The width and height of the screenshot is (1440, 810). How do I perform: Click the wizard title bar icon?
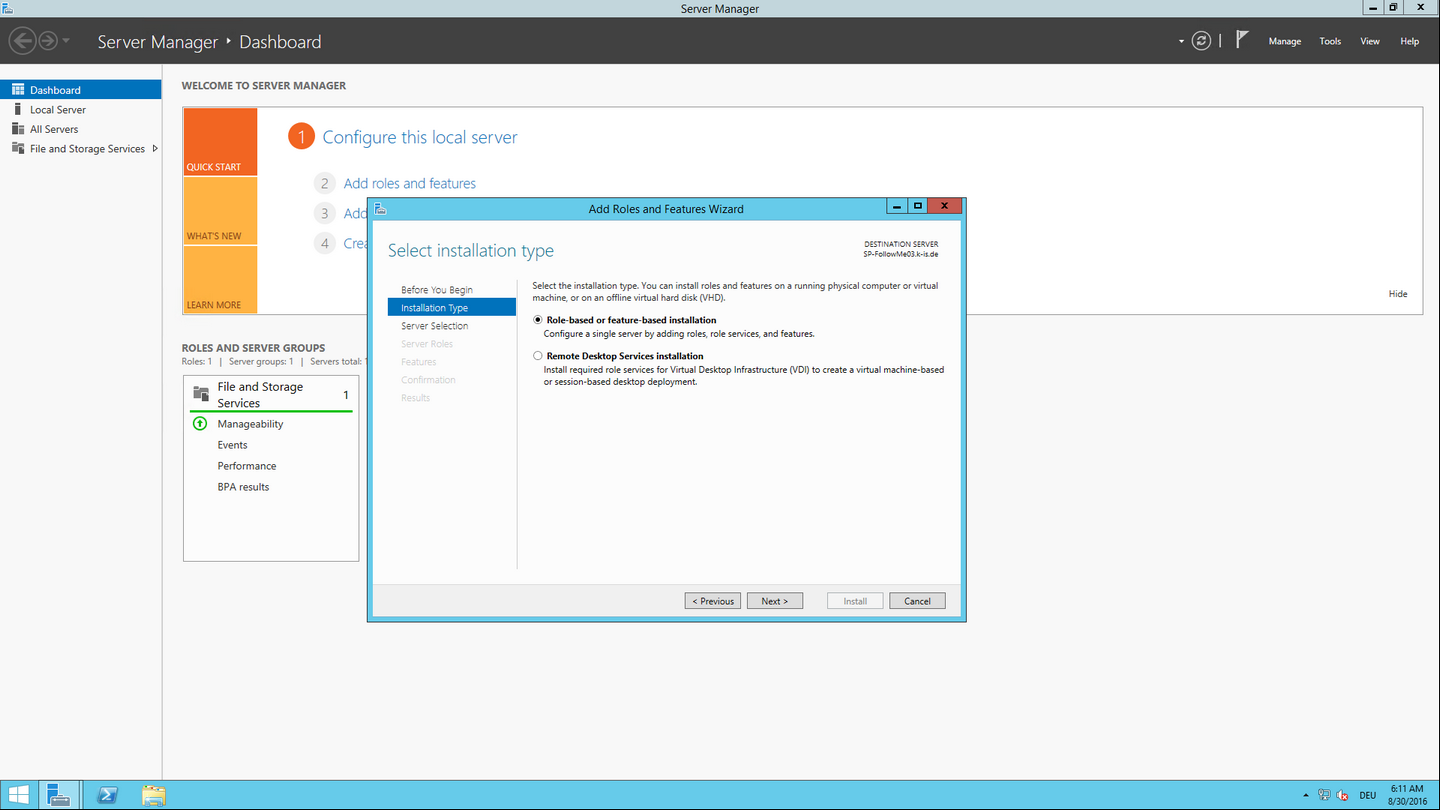coord(380,209)
